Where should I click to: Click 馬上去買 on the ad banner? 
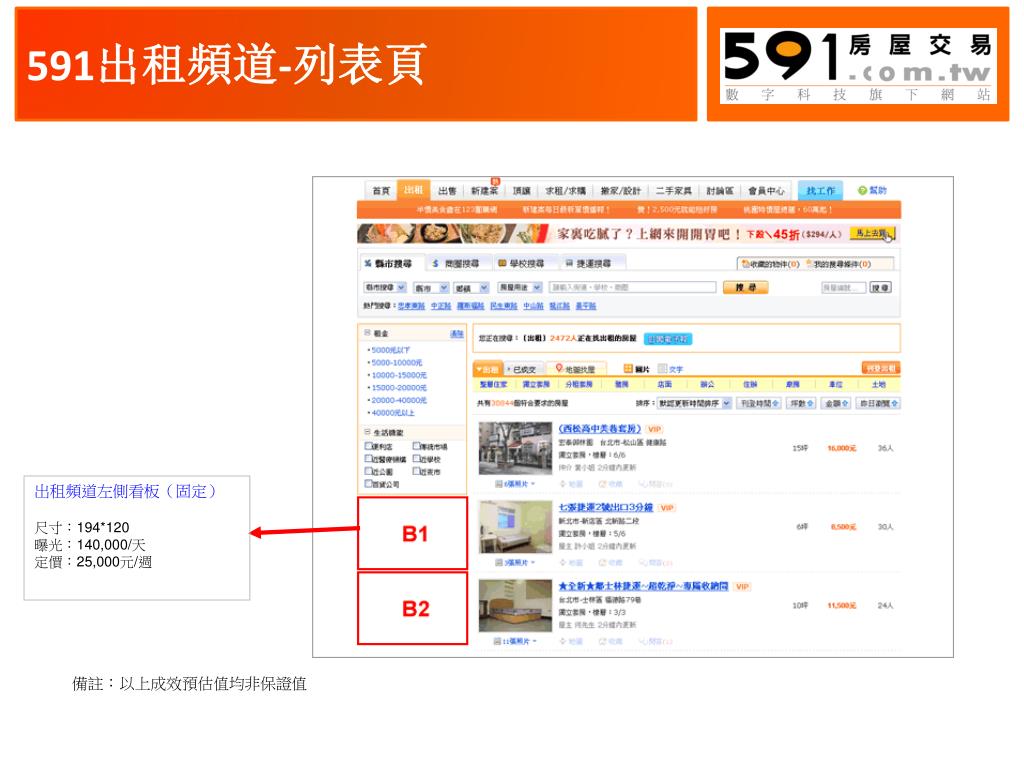tap(872, 233)
